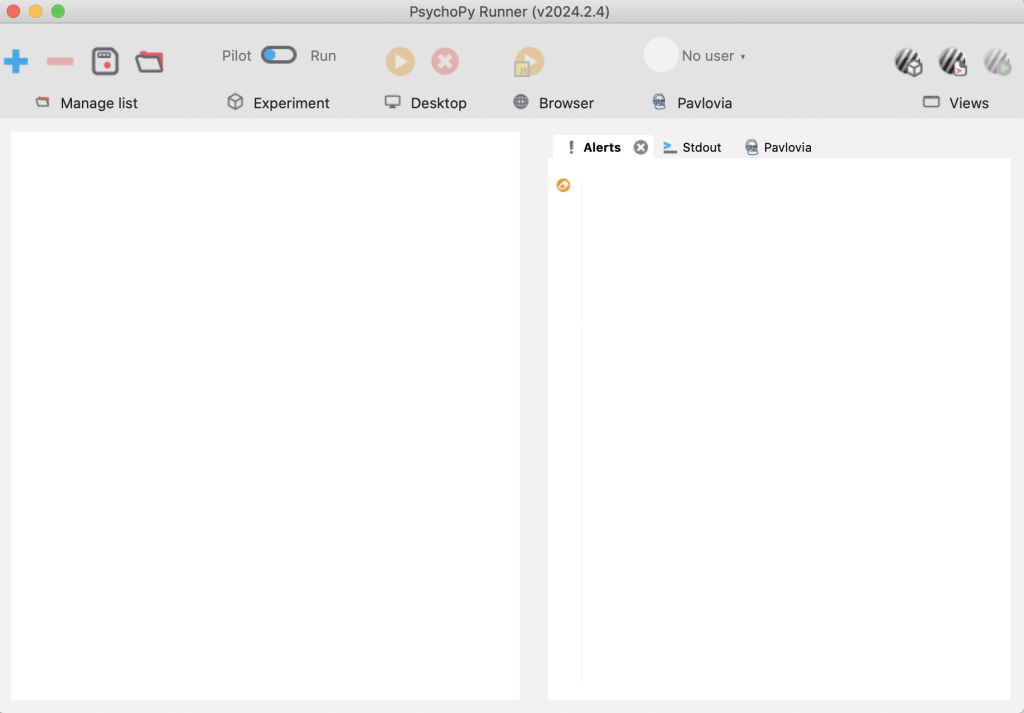The width and height of the screenshot is (1024, 713).
Task: Click the blue plus add experiment icon
Action: click(16, 61)
